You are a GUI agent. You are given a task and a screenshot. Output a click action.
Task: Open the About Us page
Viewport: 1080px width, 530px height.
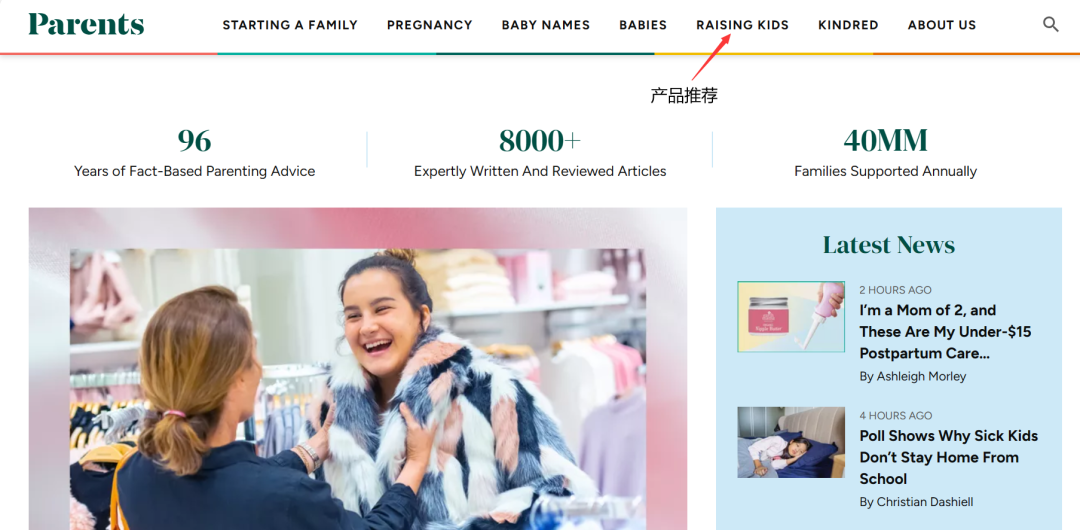coord(942,26)
